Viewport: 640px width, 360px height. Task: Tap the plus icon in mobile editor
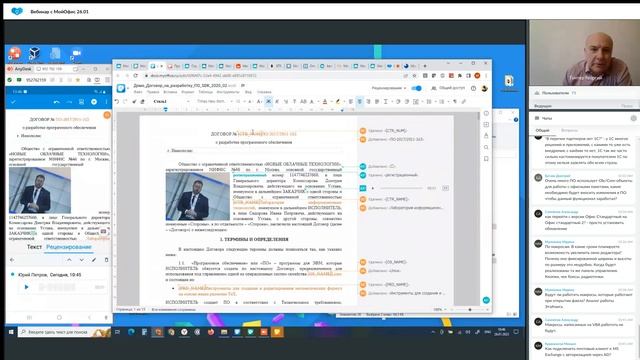coord(94,102)
